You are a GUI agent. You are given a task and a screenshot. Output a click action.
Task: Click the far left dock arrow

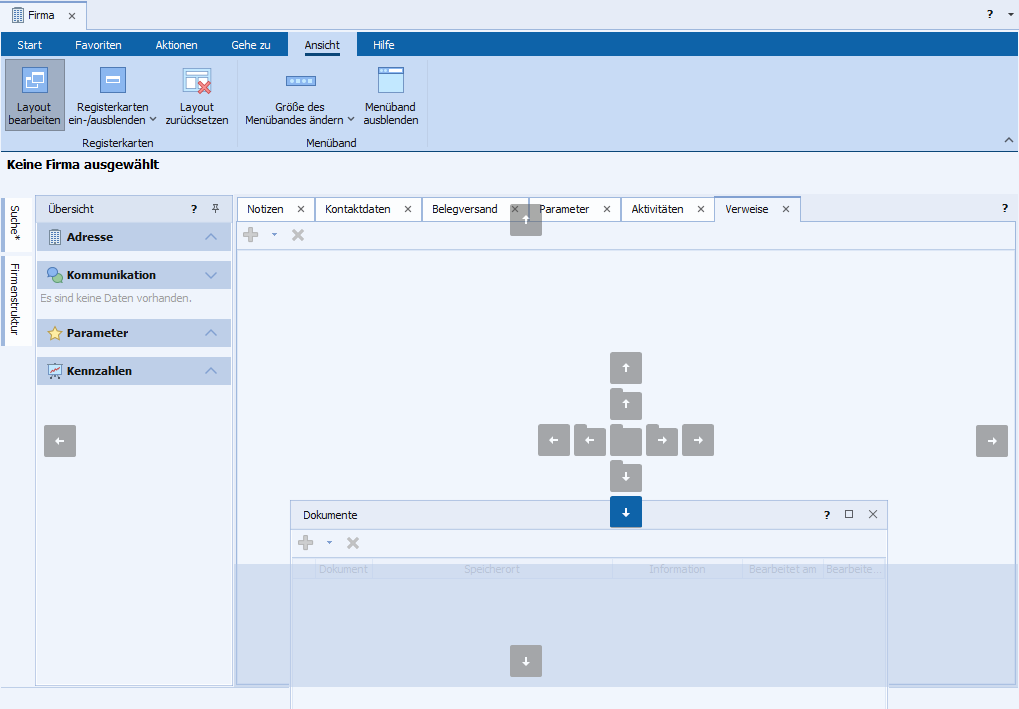[x=60, y=441]
